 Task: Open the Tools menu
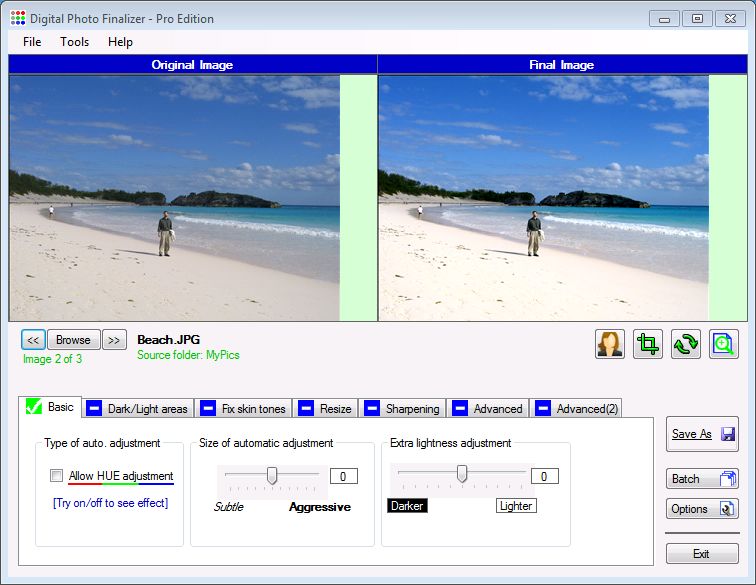74,42
